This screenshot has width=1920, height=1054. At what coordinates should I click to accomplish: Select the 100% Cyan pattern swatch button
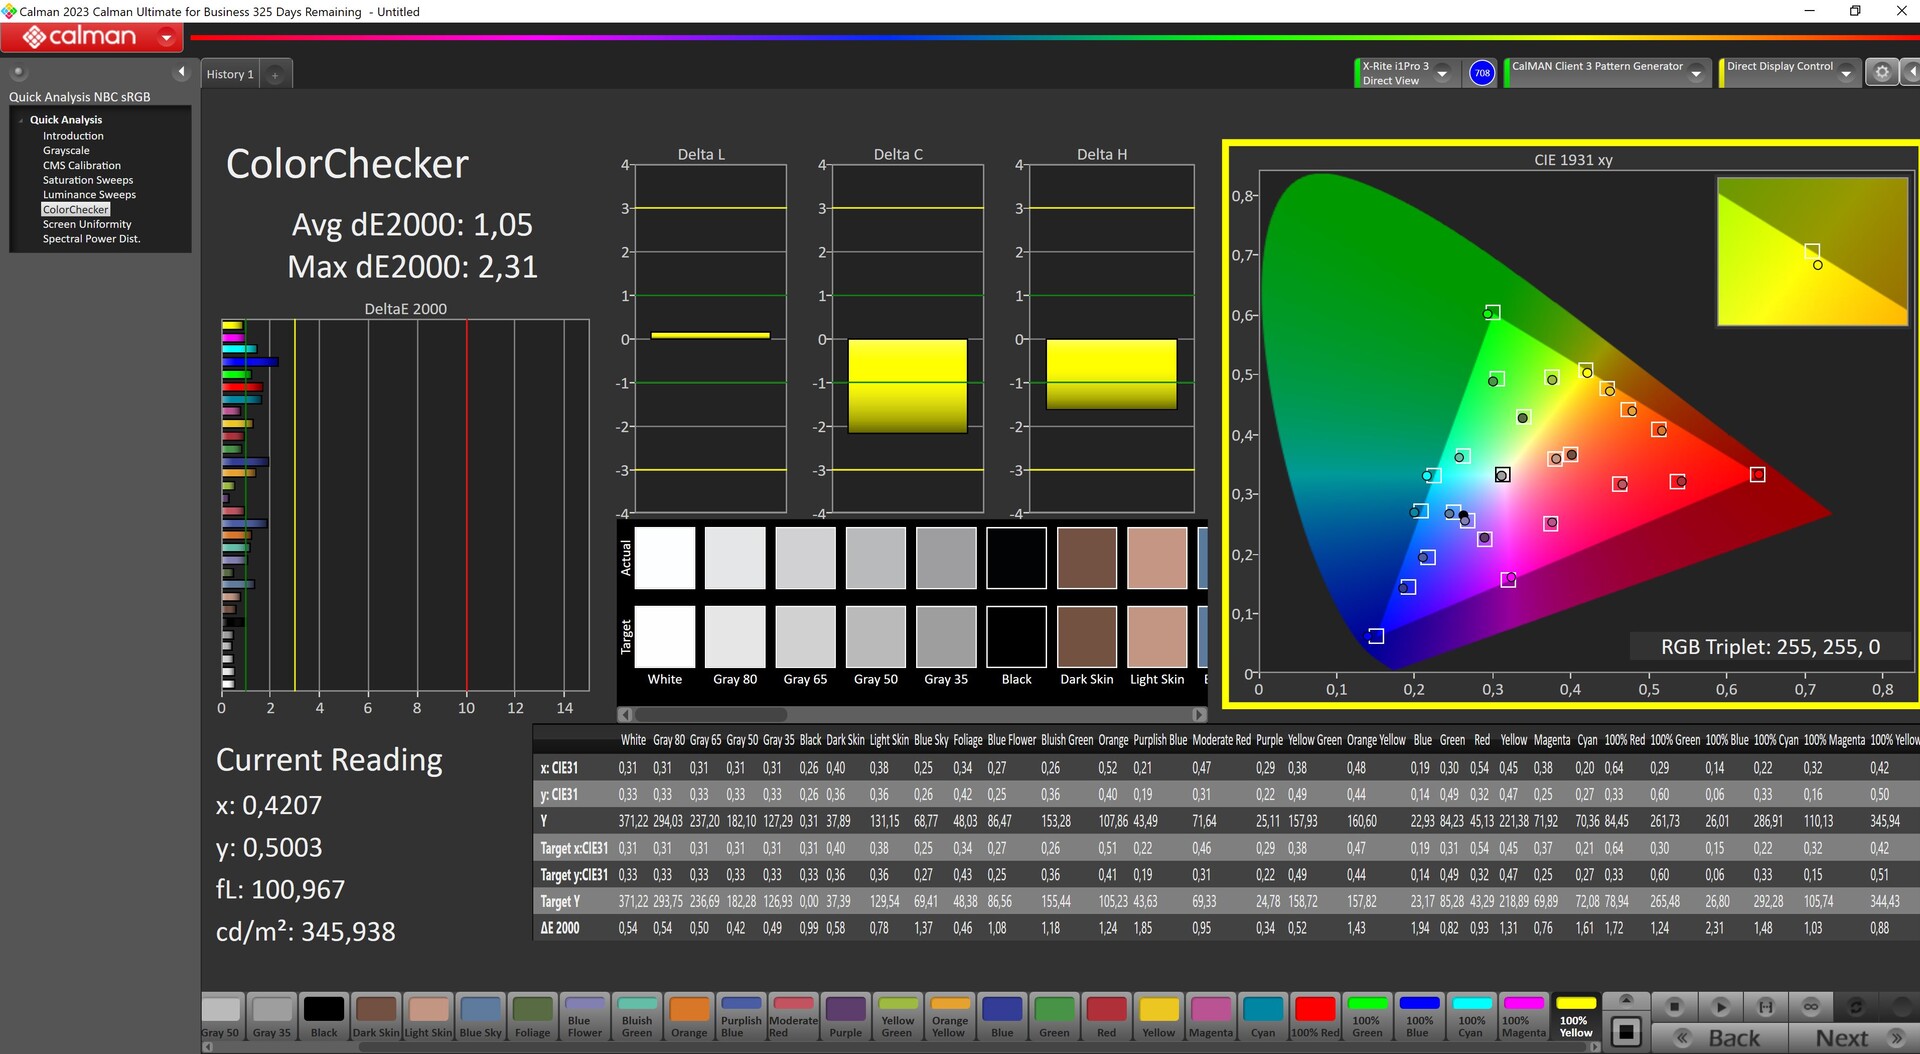1471,1017
